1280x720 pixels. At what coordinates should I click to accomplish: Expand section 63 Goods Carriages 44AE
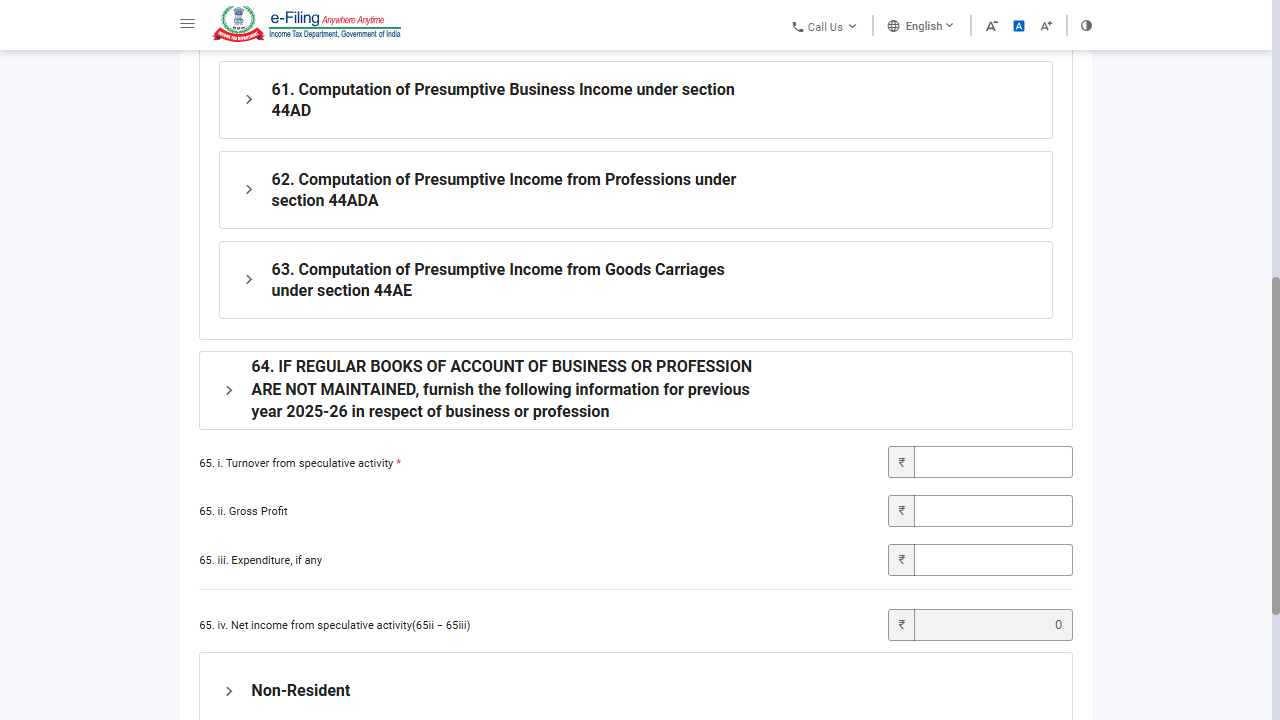click(636, 280)
